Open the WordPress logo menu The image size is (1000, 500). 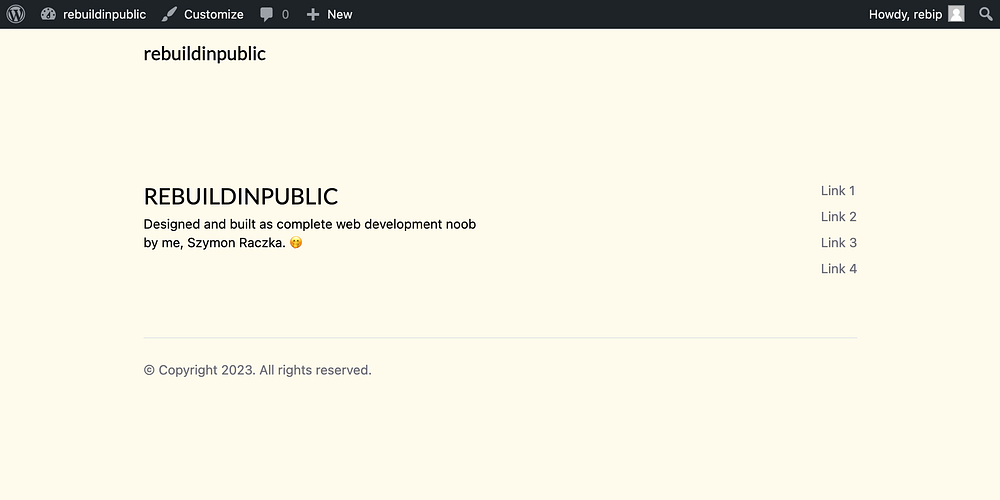click(15, 14)
